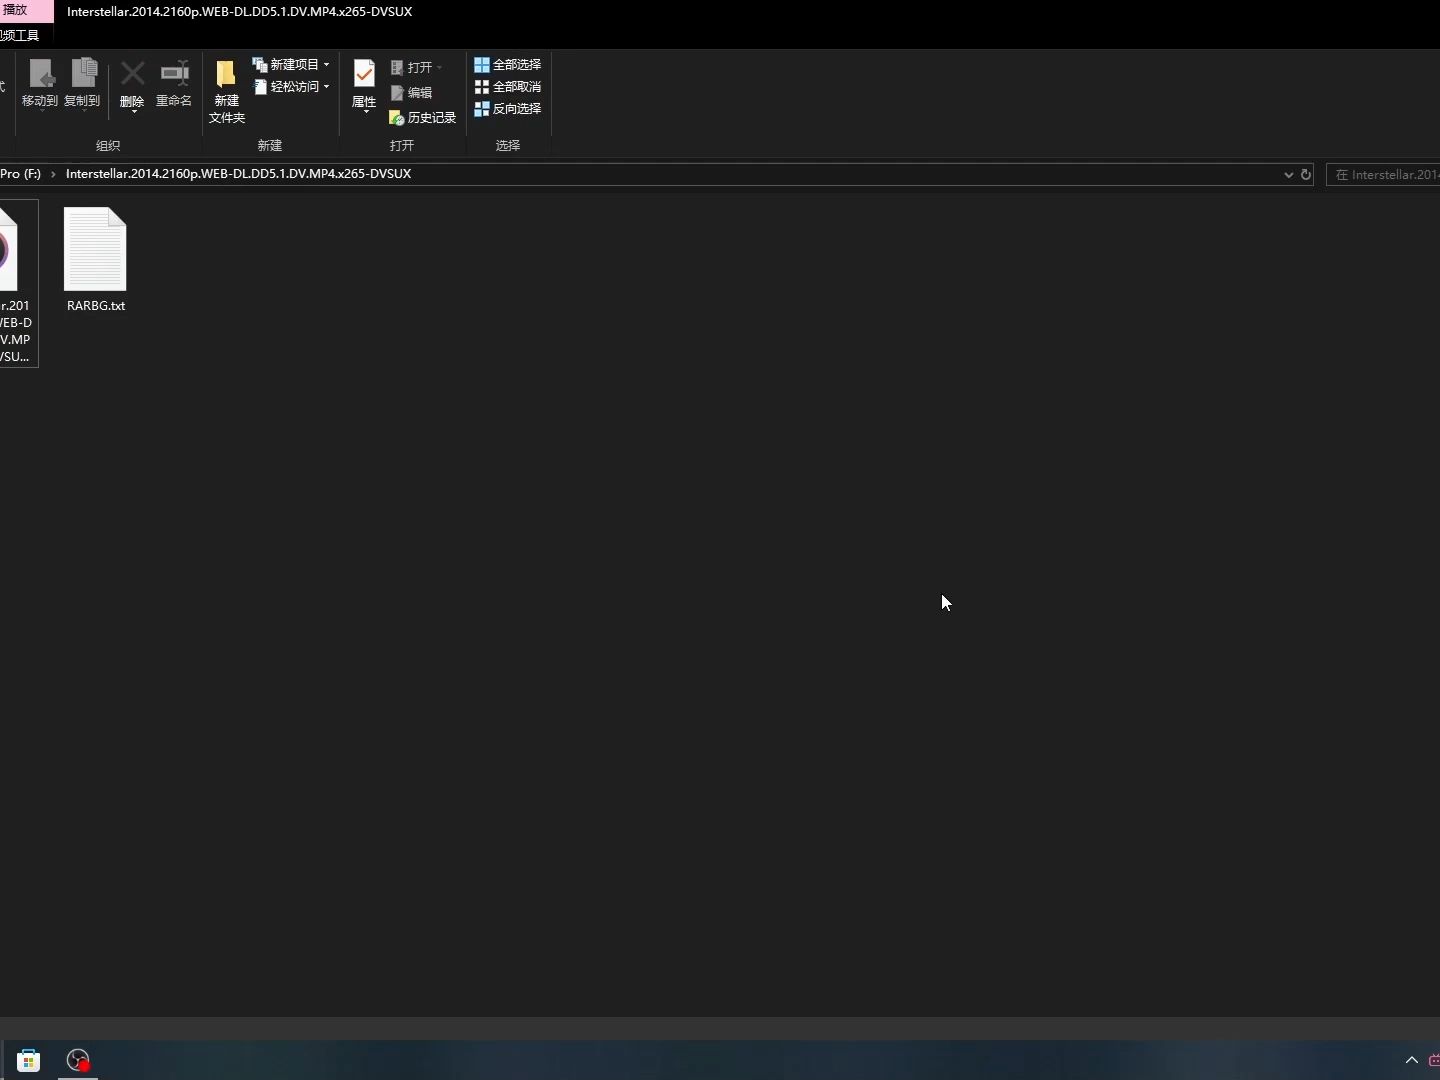Click Invert selection (反向选择)
This screenshot has height=1080, width=1440.
click(x=508, y=108)
